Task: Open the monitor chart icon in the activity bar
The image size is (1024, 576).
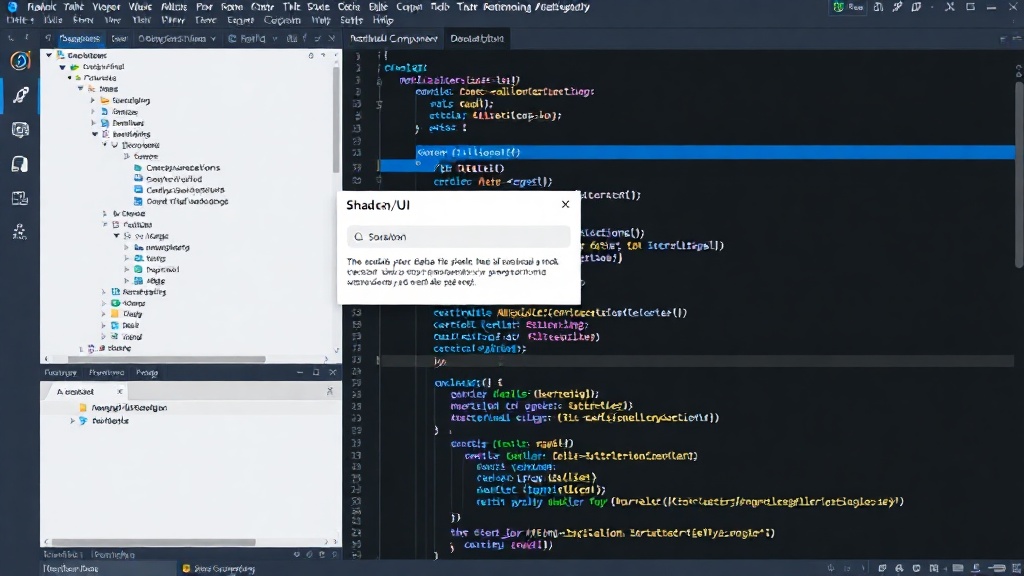Action: [x=20, y=198]
